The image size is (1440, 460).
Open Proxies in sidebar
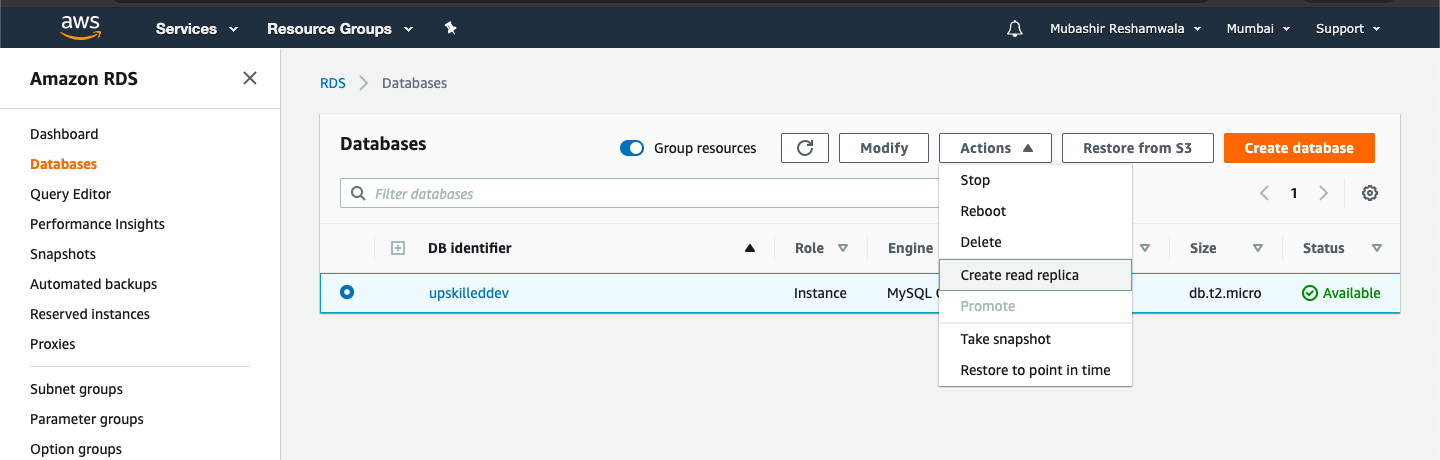click(53, 344)
